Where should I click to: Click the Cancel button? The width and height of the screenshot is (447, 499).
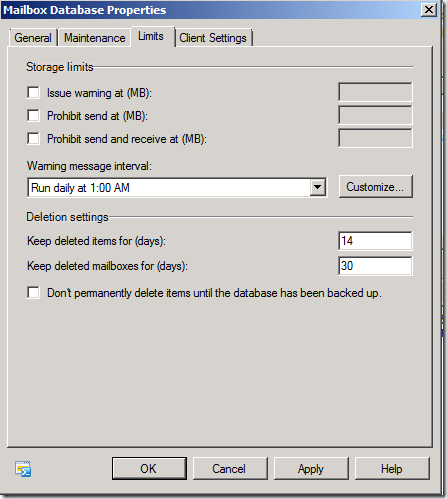tap(230, 469)
